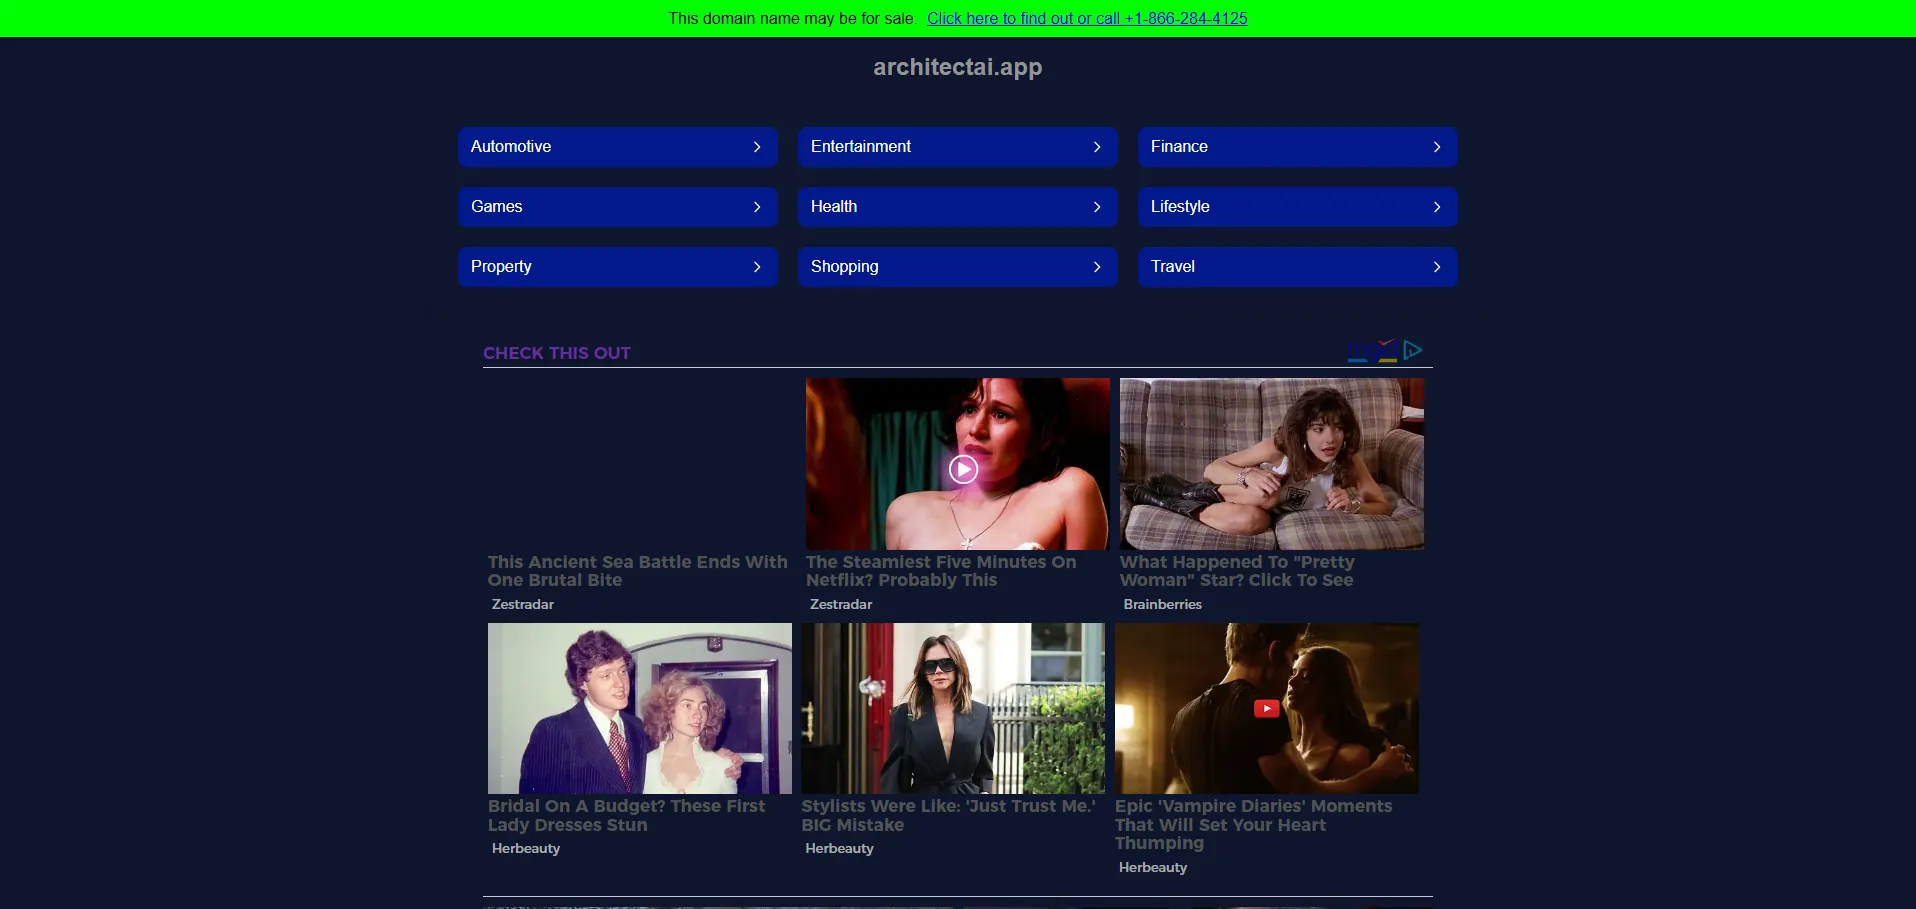The image size is (1916, 909).
Task: Open the Ancient Sea Battle article headline
Action: (637, 571)
